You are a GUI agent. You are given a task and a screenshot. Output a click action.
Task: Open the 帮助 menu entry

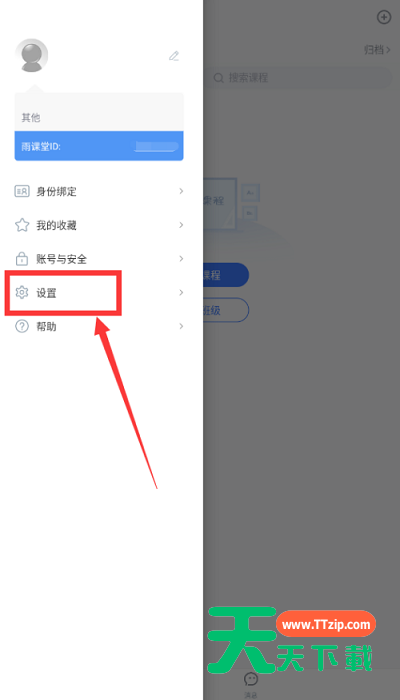(x=100, y=326)
